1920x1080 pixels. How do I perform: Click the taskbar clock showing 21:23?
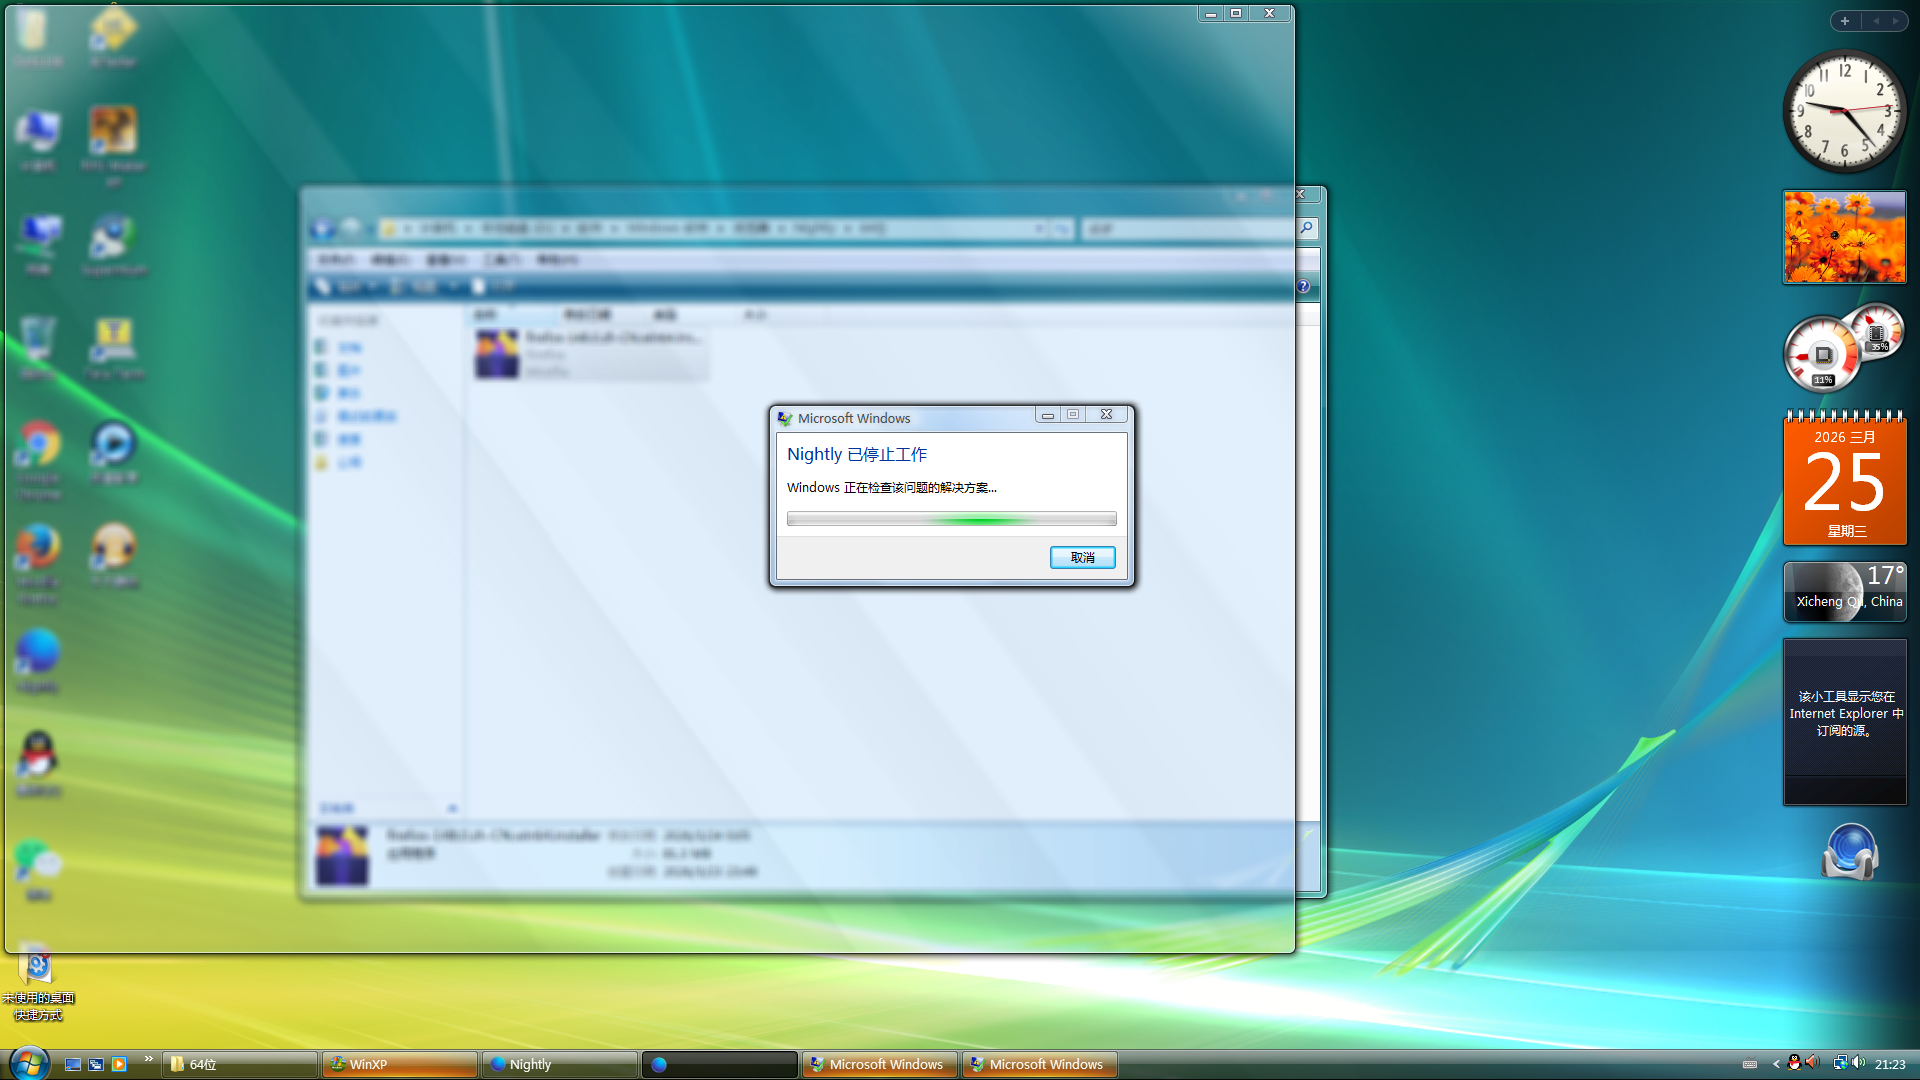(1889, 1064)
